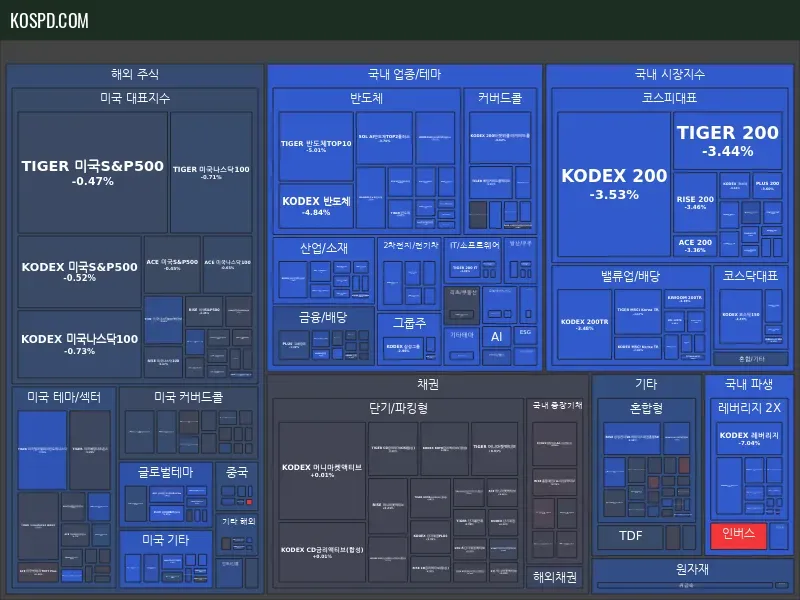Select the 미국 기타 group header
The image size is (800, 600).
(166, 539)
